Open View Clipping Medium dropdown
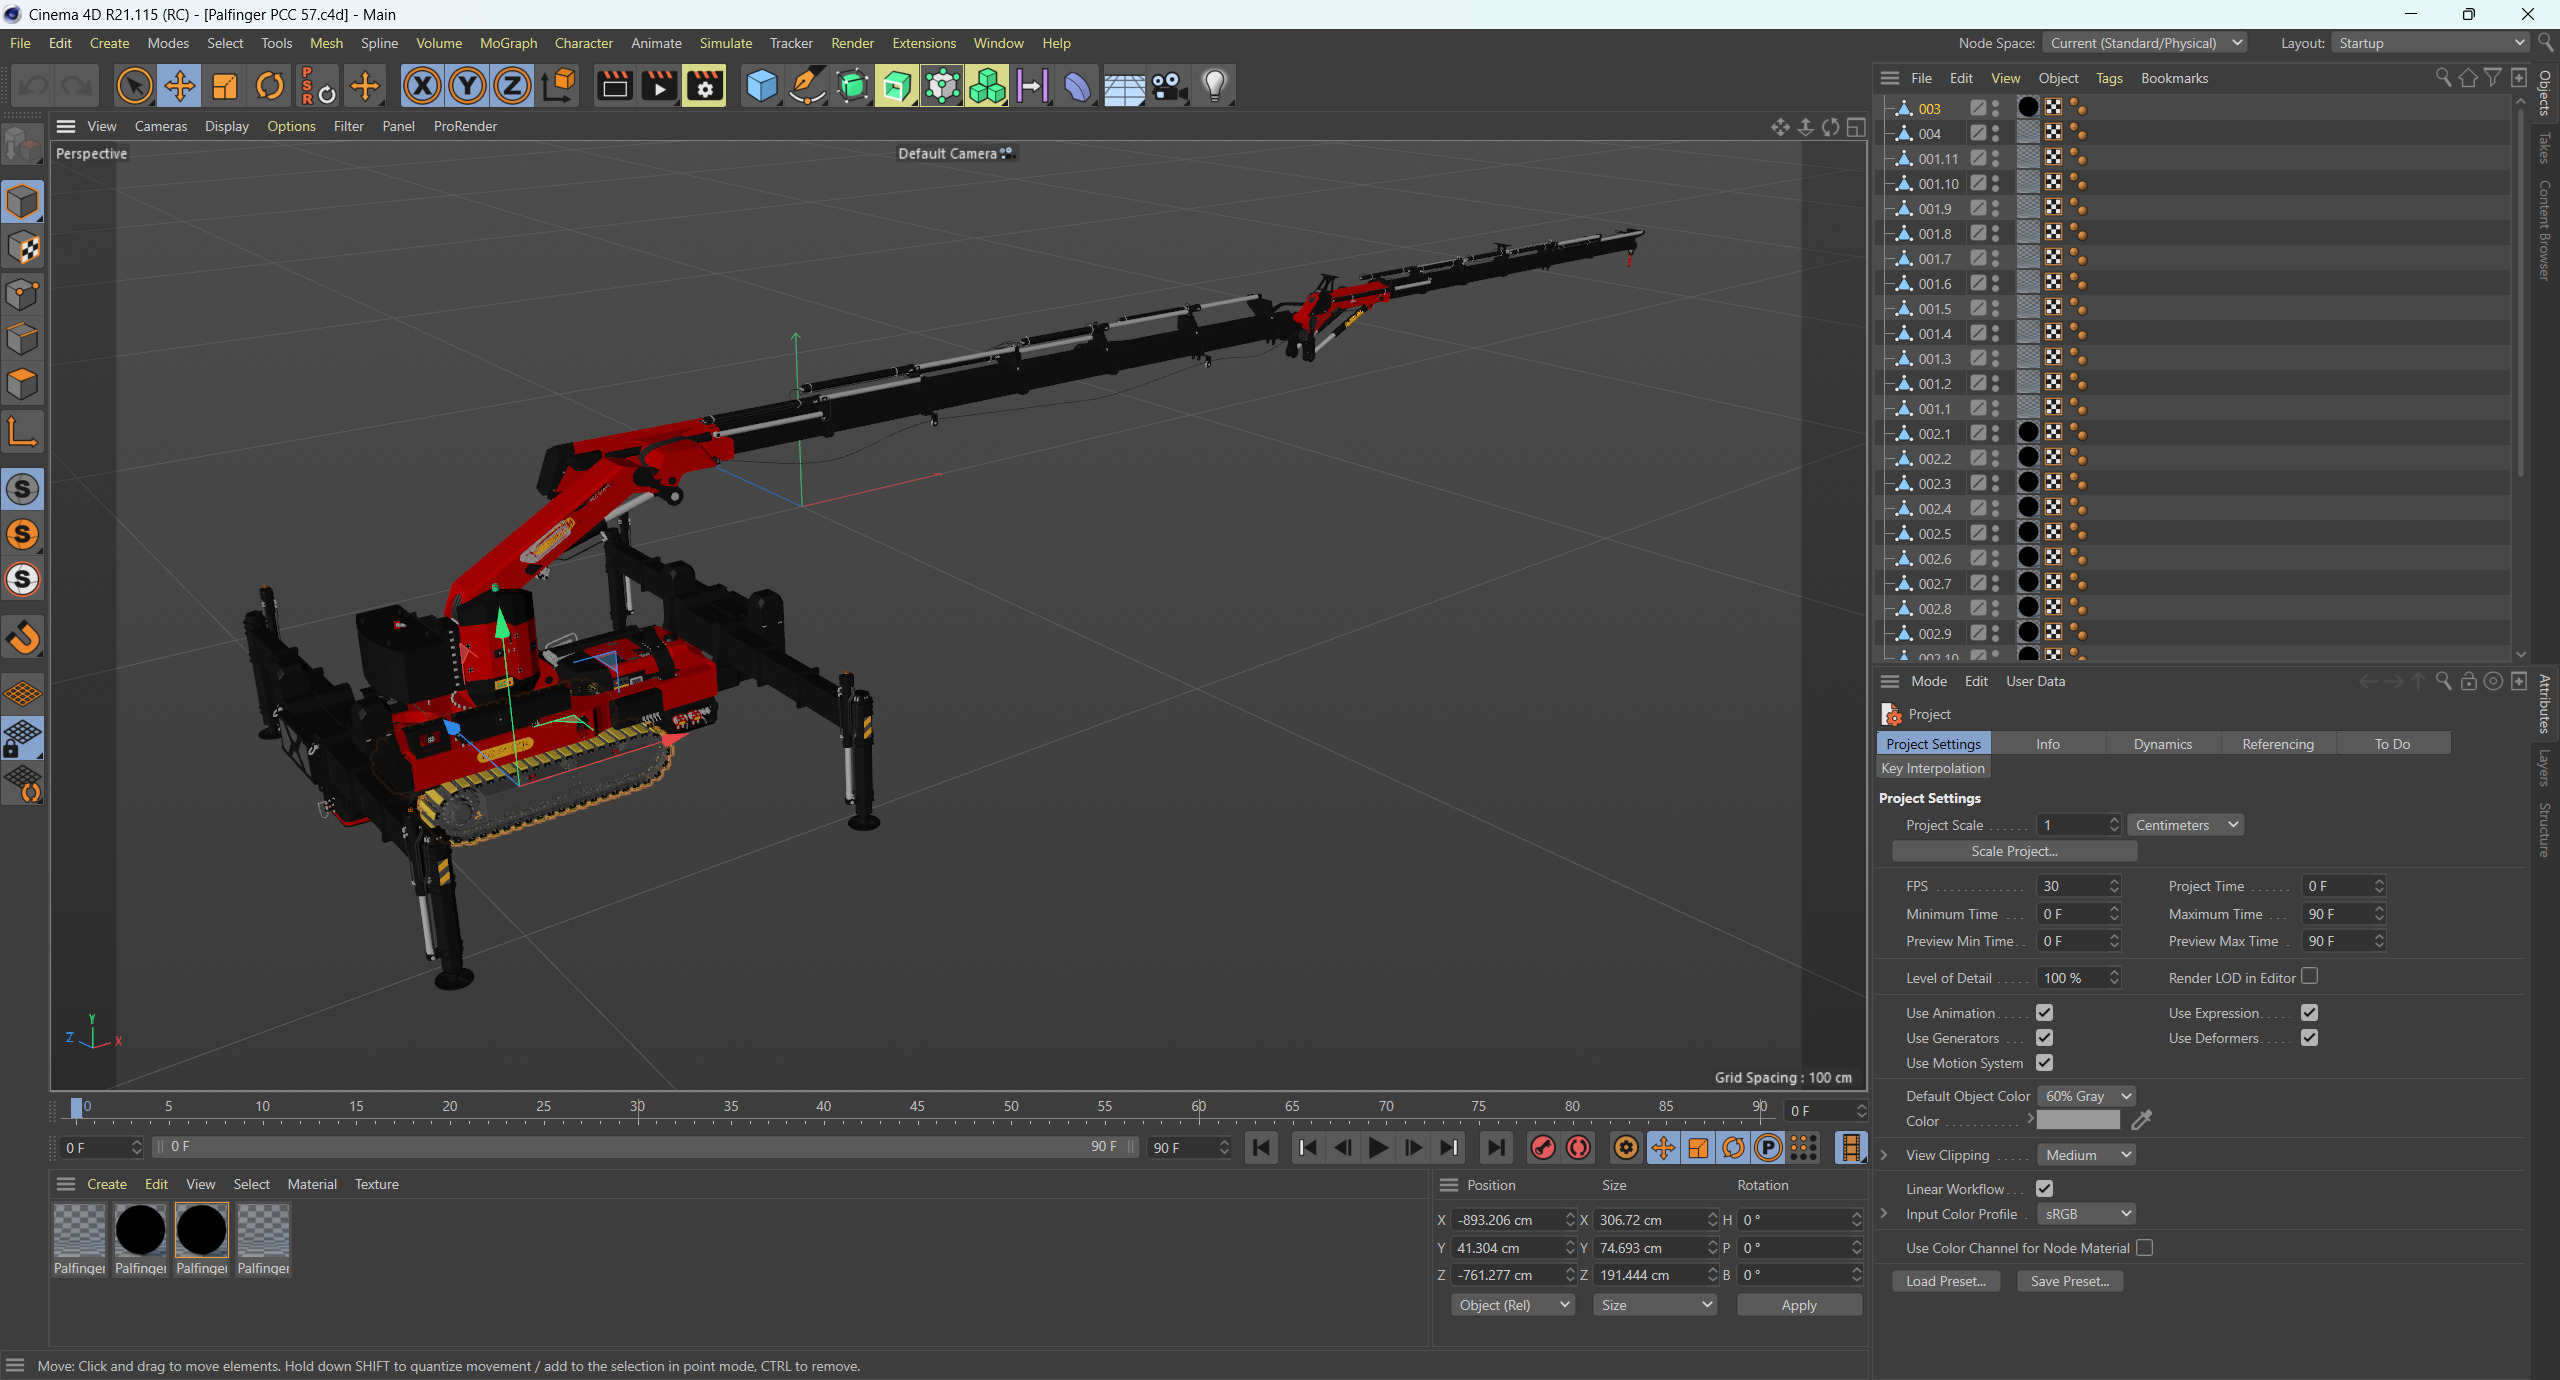 click(2087, 1155)
